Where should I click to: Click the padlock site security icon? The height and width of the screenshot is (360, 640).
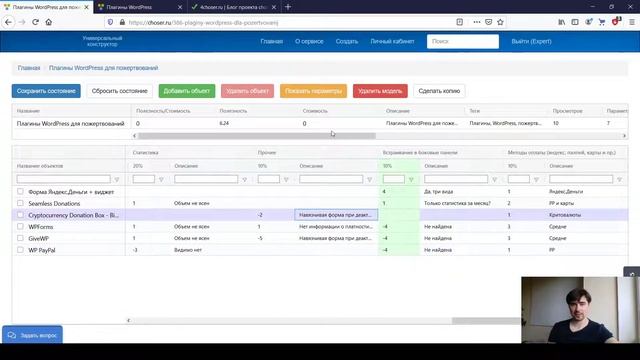tap(122, 22)
